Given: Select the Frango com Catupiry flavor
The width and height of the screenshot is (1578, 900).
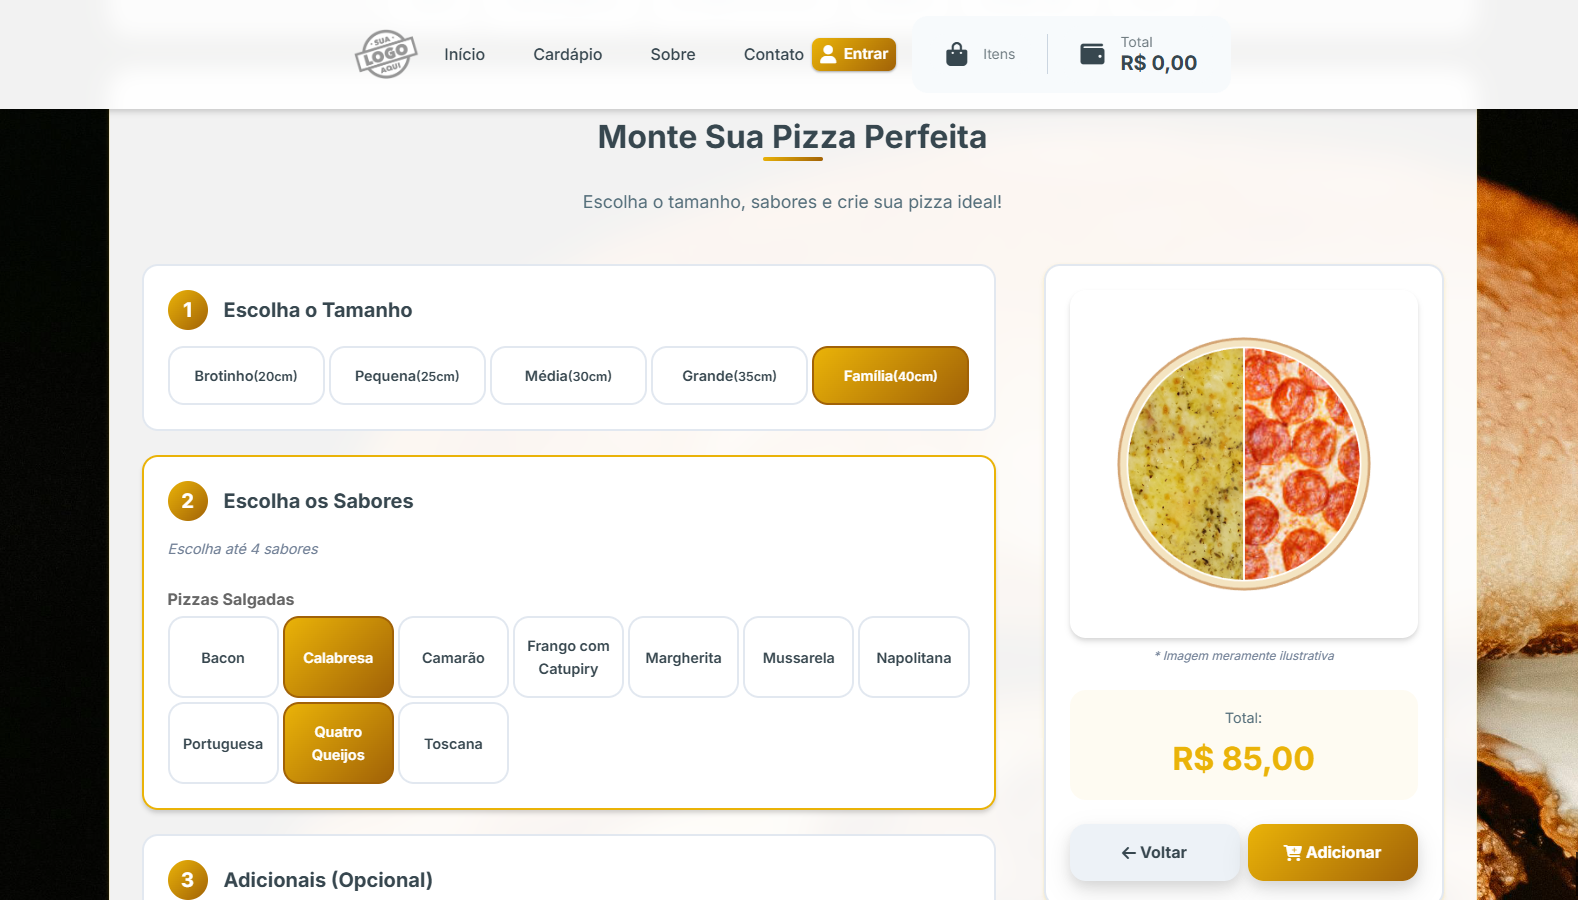Looking at the screenshot, I should pos(568,657).
